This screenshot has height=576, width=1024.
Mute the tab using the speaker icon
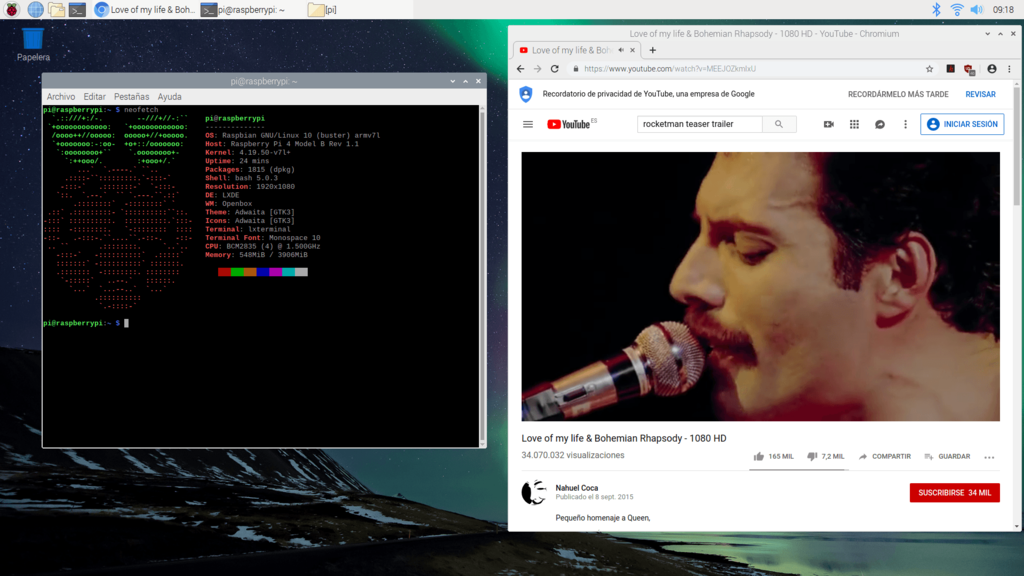[x=621, y=50]
